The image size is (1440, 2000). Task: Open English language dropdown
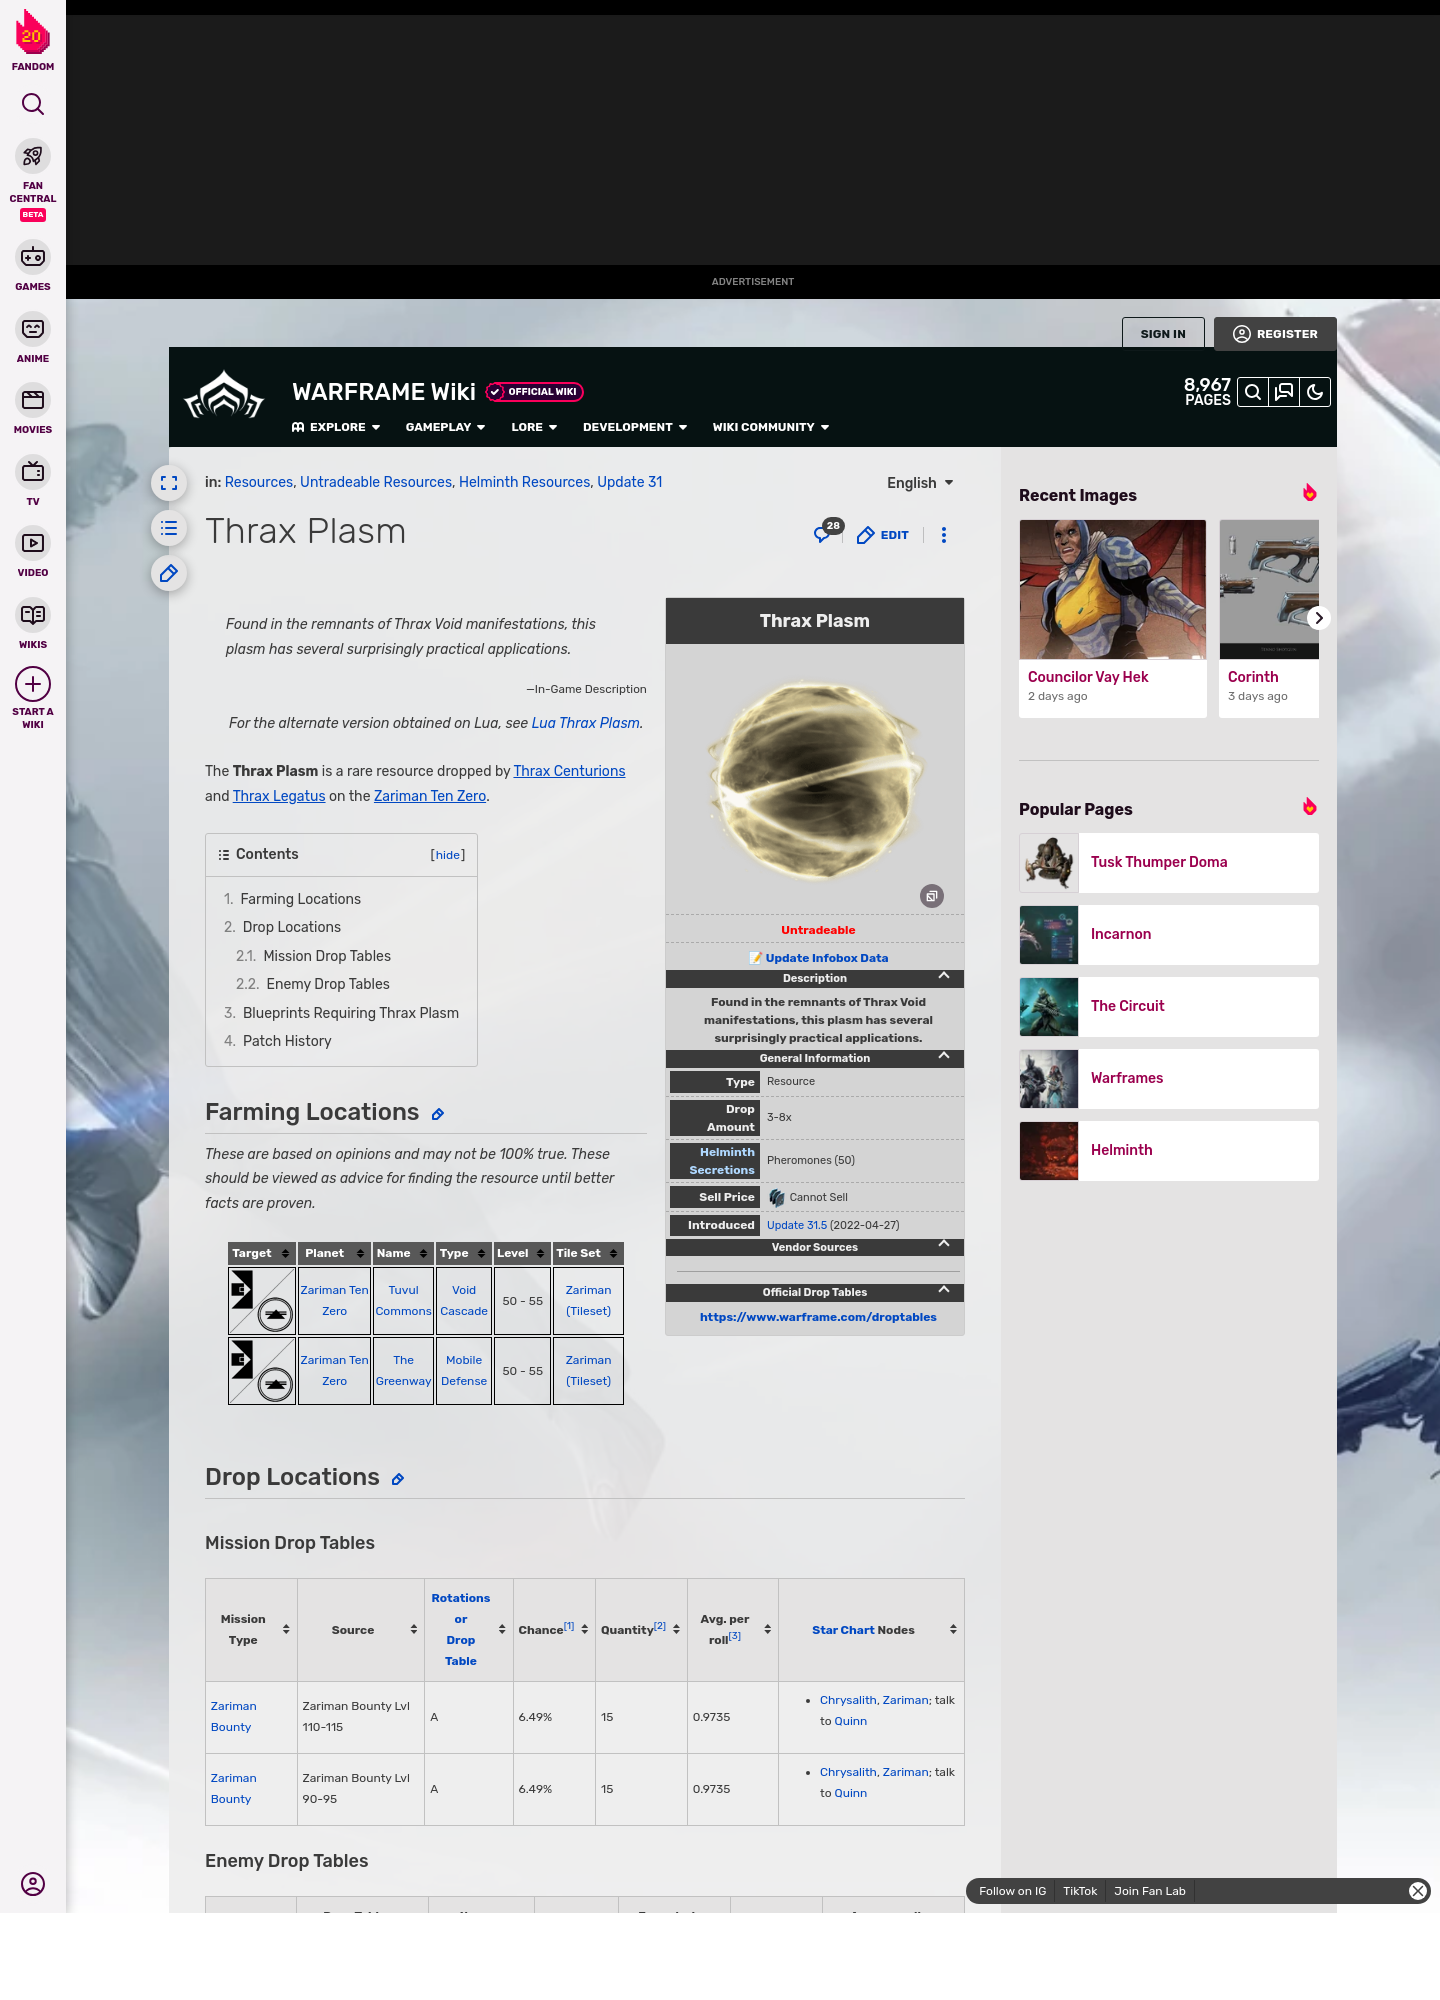(920, 483)
